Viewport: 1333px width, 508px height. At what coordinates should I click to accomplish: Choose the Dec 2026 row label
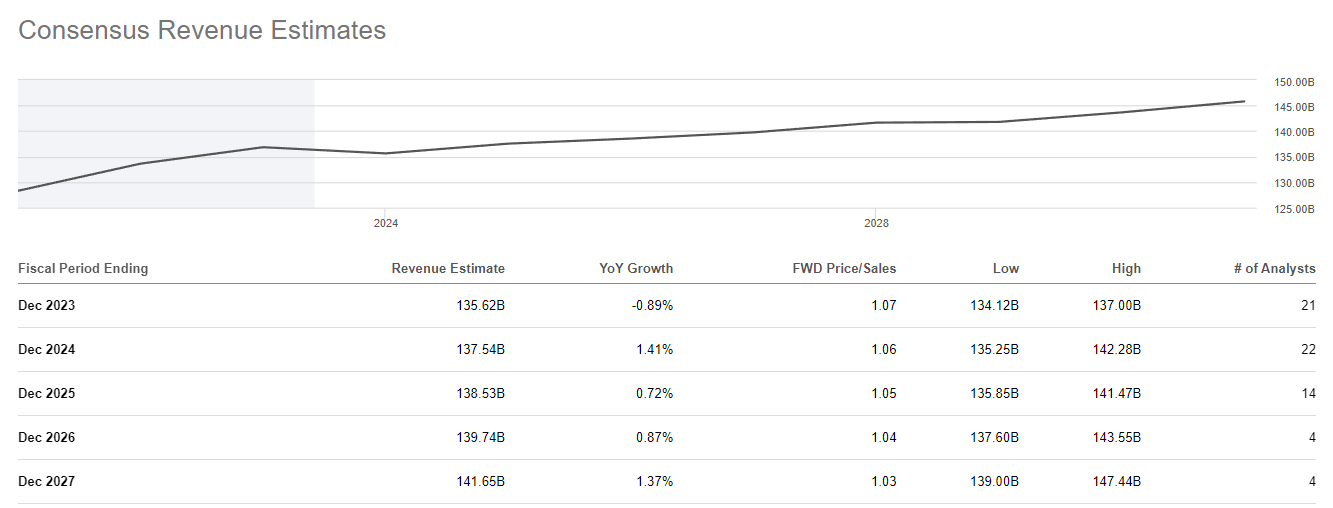(x=47, y=438)
